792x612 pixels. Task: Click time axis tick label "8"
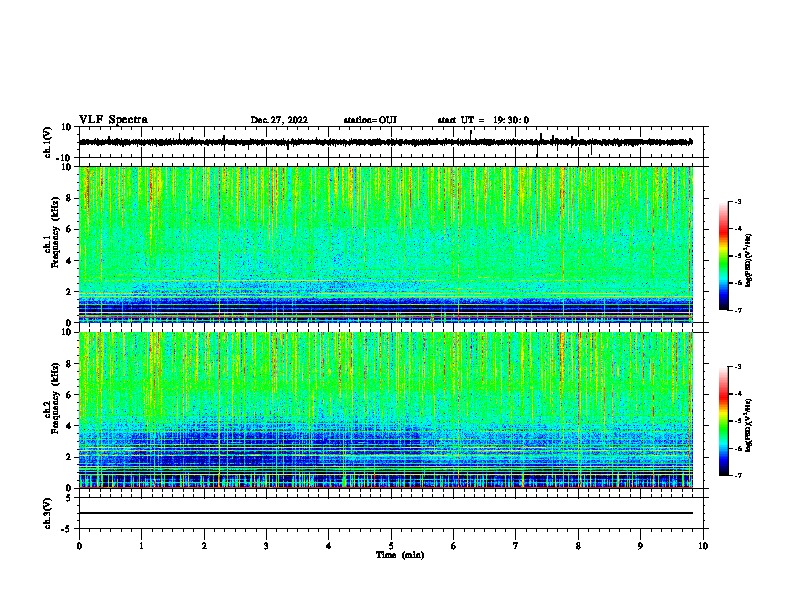(x=578, y=546)
